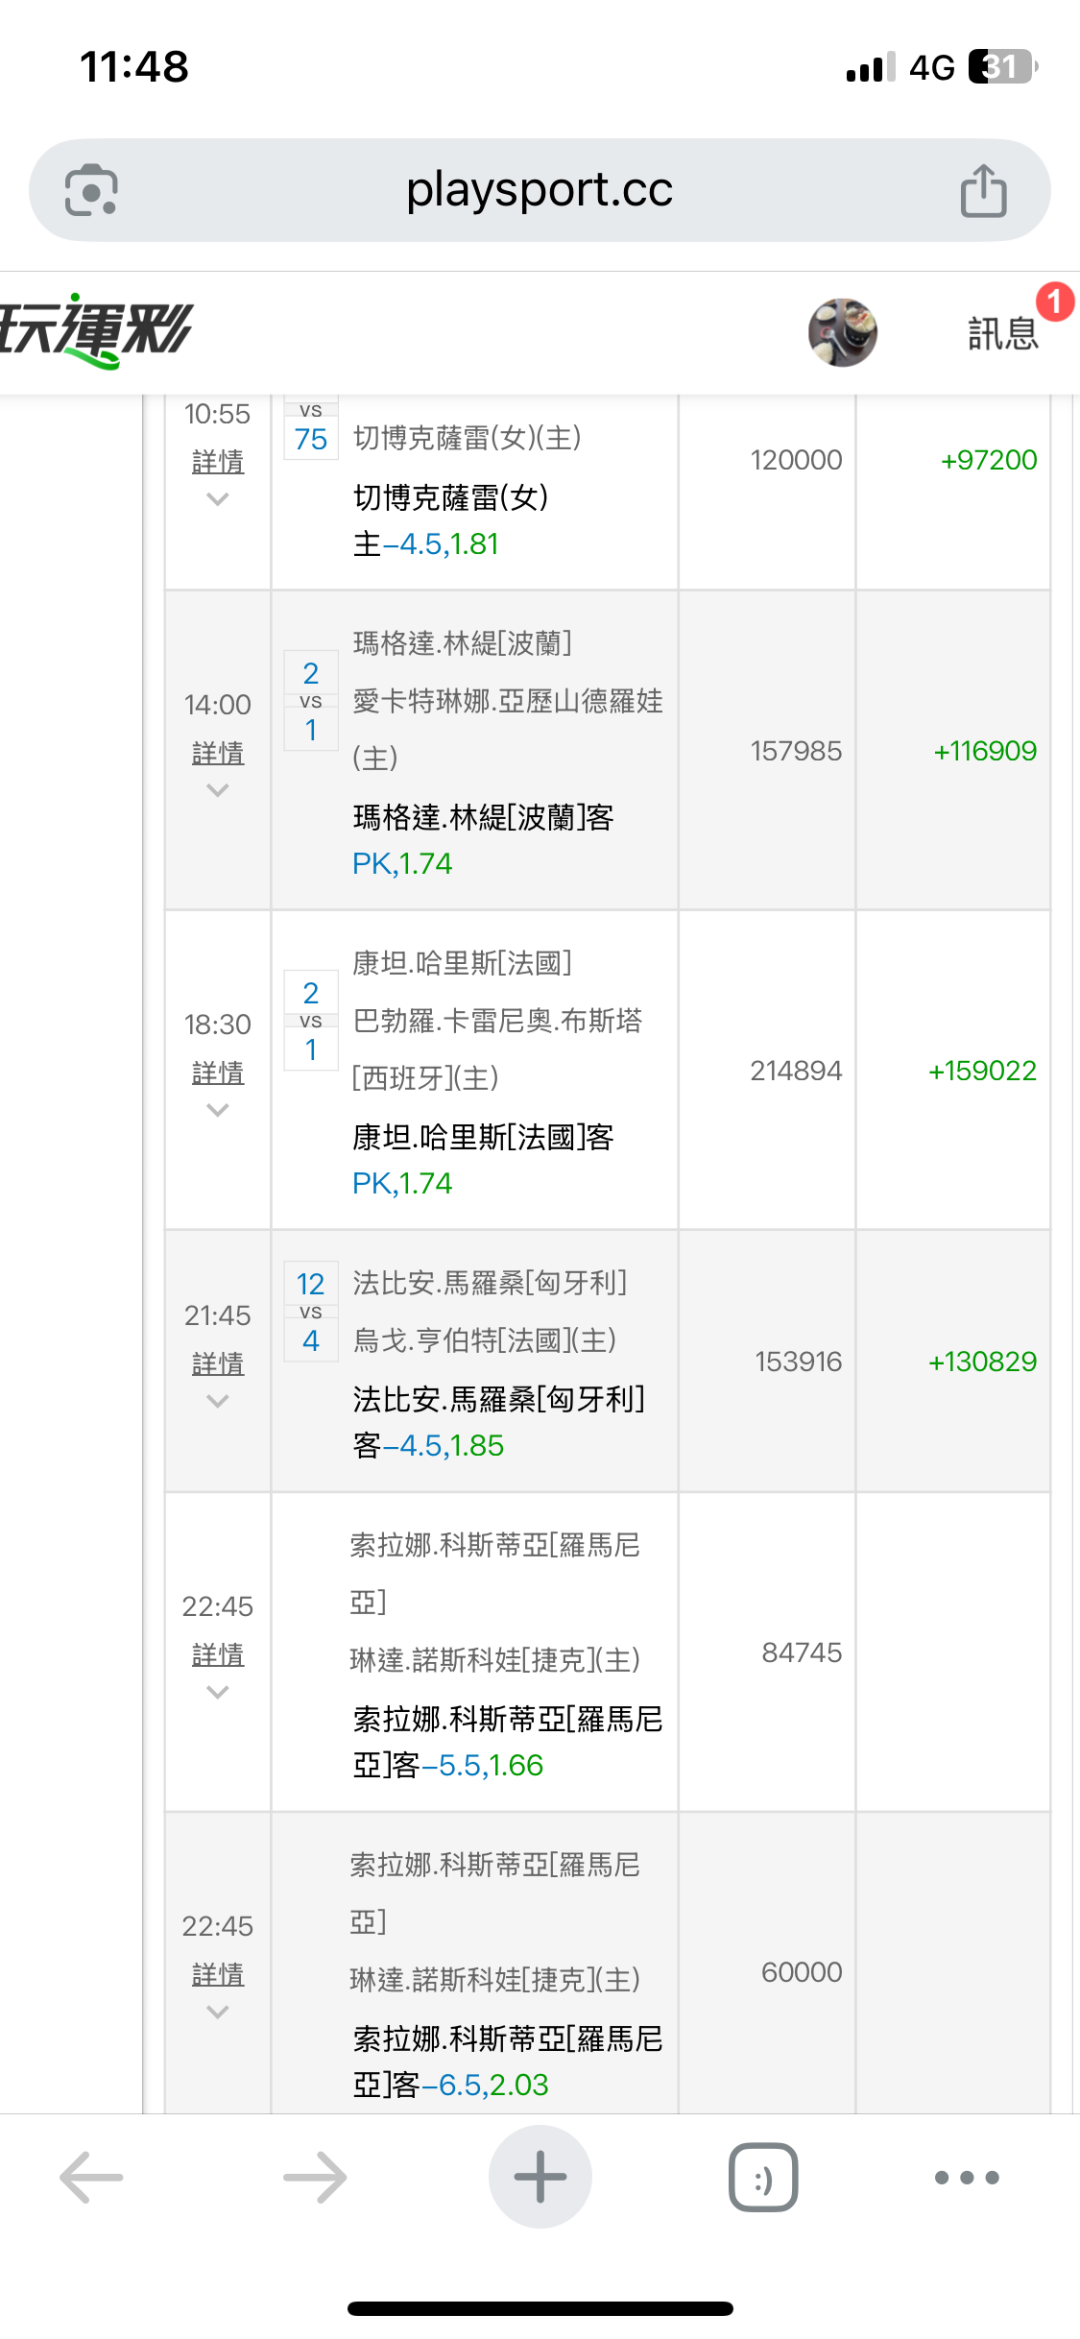Viewport: 1080px width, 2339px height.
Task: Tap the camera scan icon in address bar
Action: click(91, 190)
